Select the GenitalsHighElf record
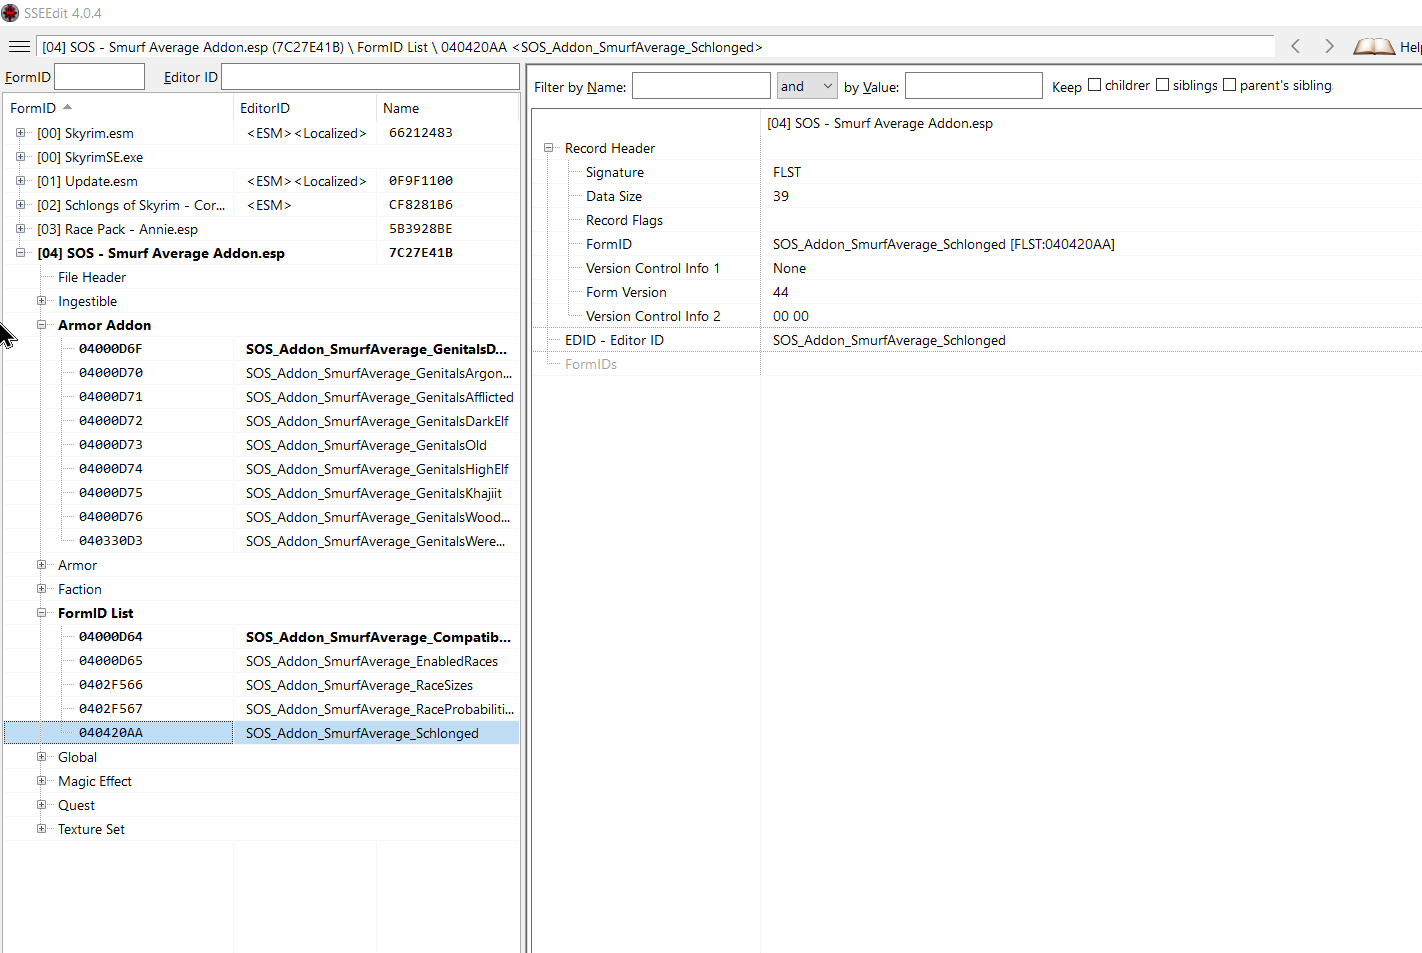The height and width of the screenshot is (953, 1422). tap(261, 469)
